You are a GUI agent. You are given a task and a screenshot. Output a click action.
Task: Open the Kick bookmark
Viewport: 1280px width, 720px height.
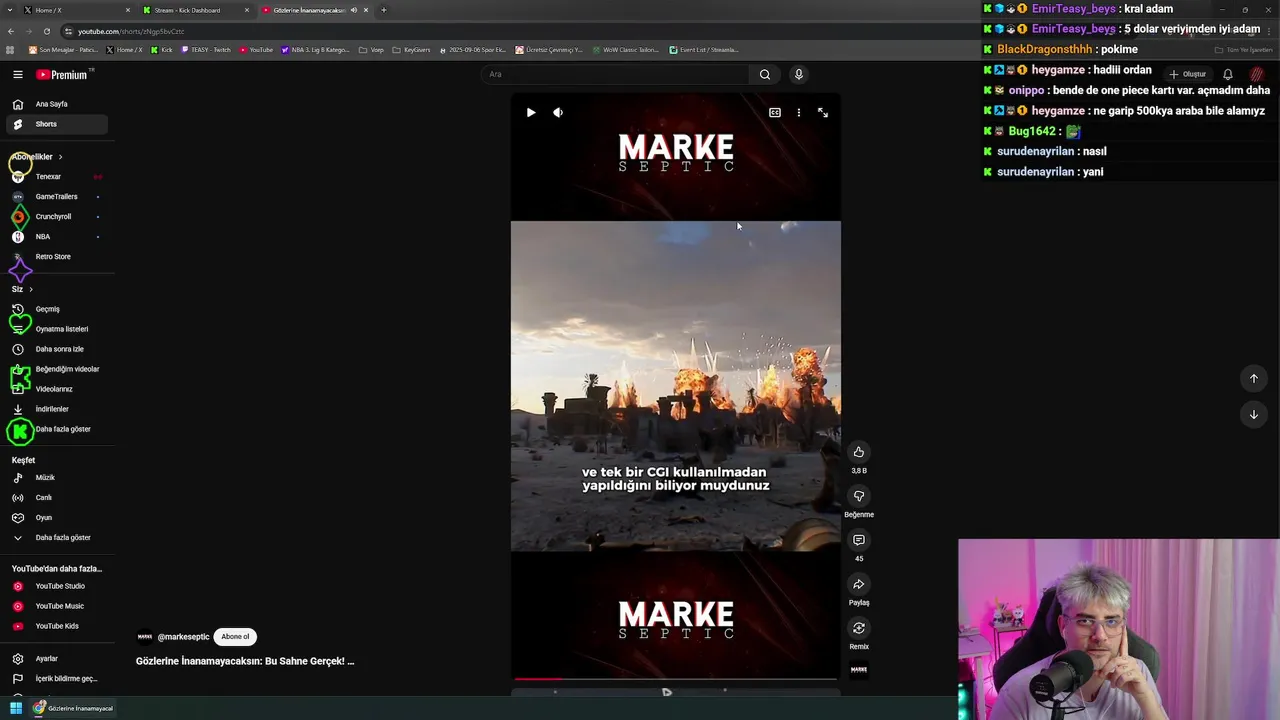(x=162, y=50)
